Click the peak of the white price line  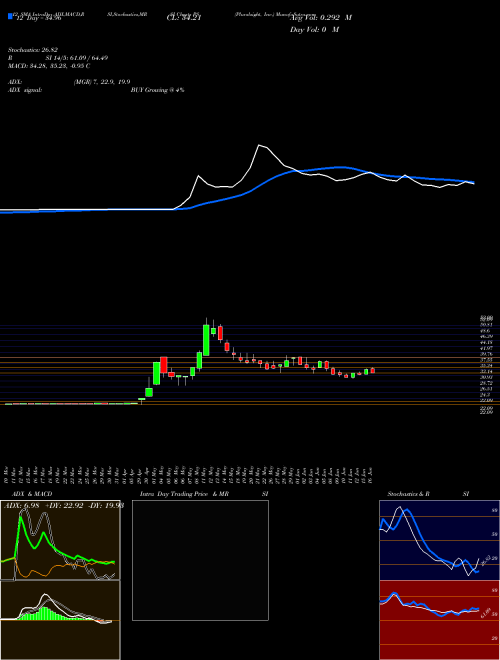click(x=259, y=145)
